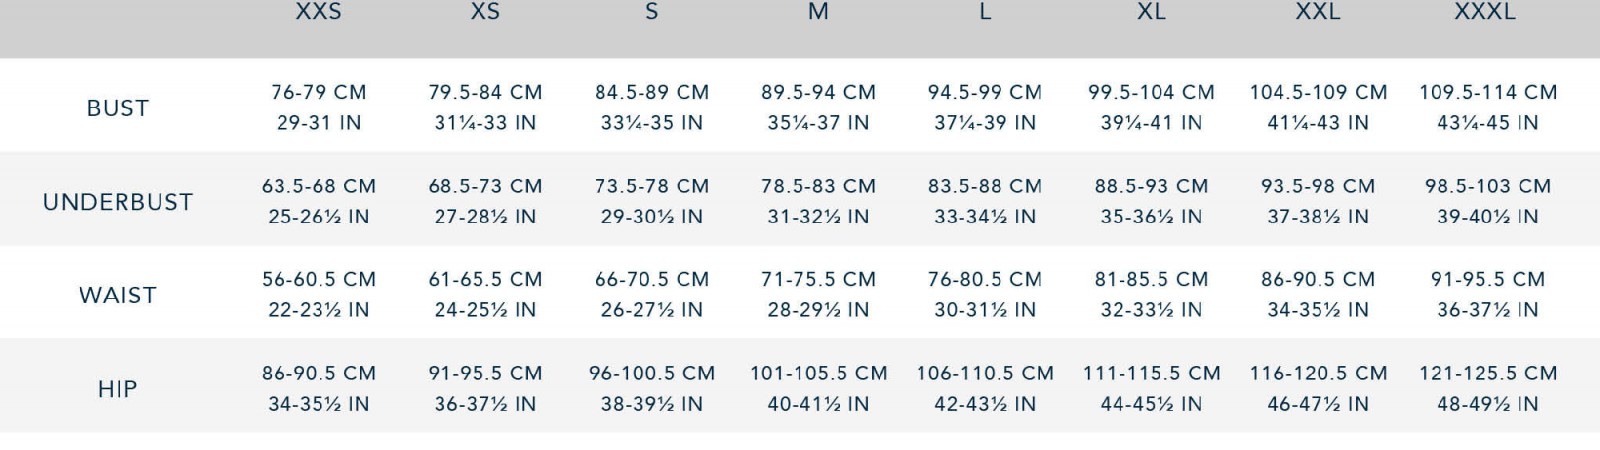This screenshot has height=450, width=1600.
Task: Select the XS size column header
Action: 485,12
